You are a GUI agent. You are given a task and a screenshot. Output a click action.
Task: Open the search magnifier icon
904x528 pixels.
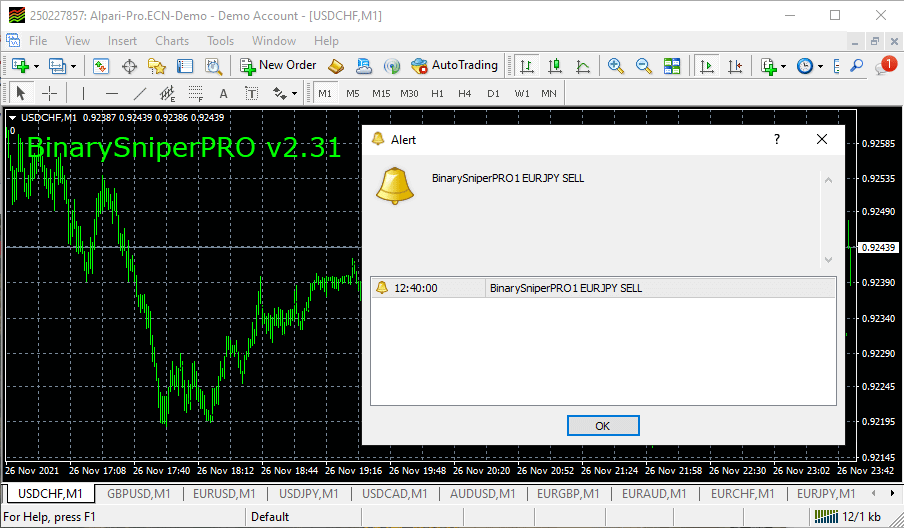point(857,66)
